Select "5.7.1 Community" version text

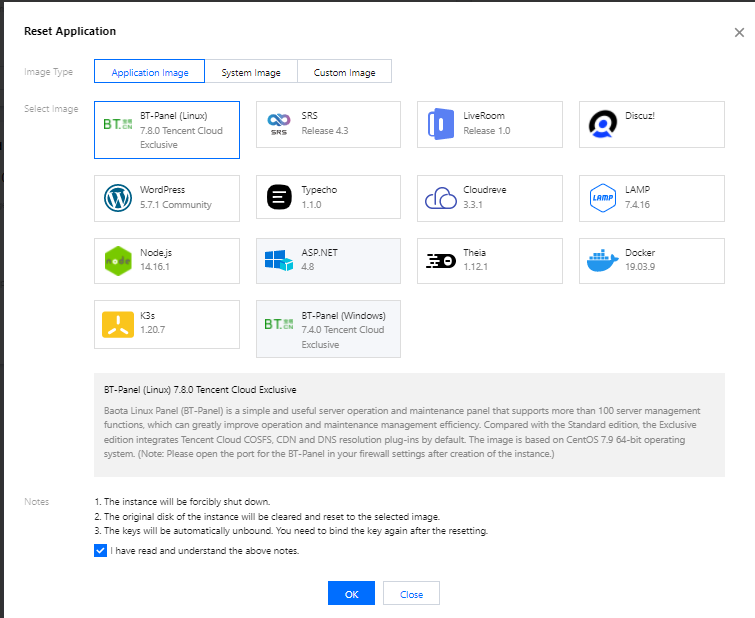(176, 205)
